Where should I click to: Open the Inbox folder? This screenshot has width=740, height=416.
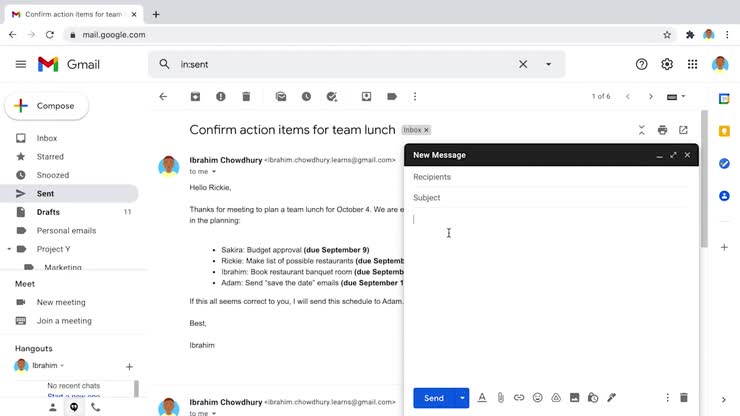point(47,138)
